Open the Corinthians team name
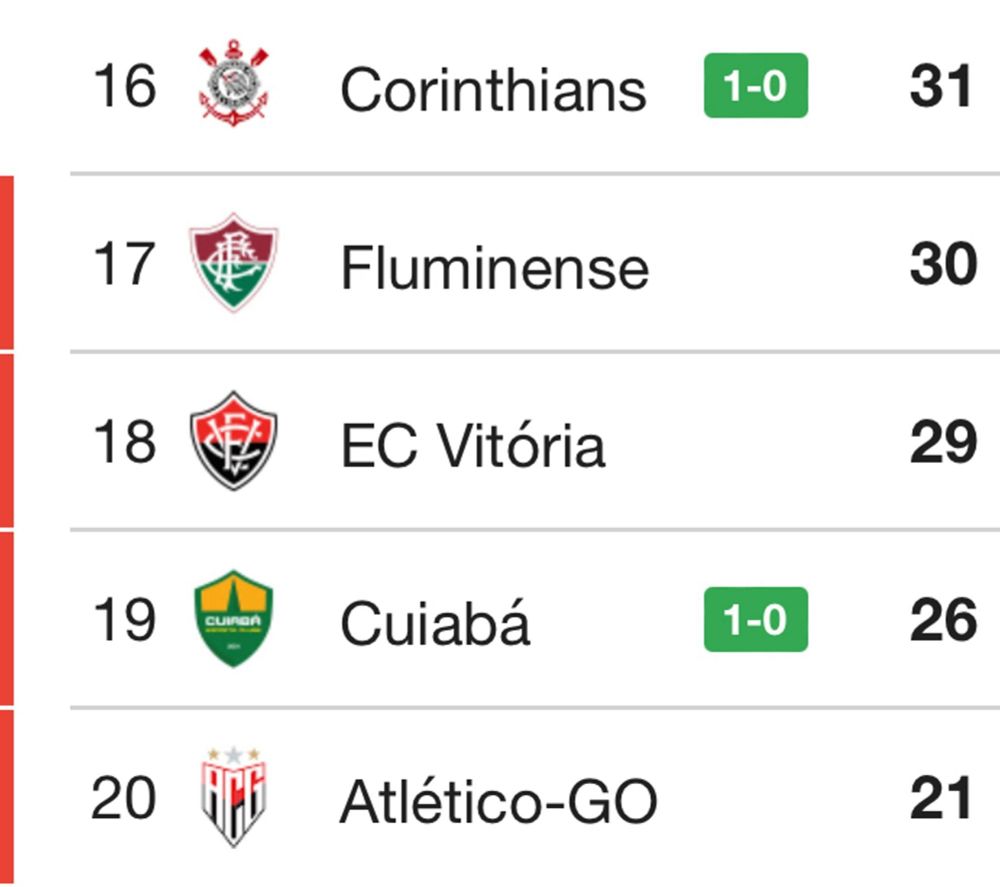The width and height of the screenshot is (1000, 887). pos(494,89)
